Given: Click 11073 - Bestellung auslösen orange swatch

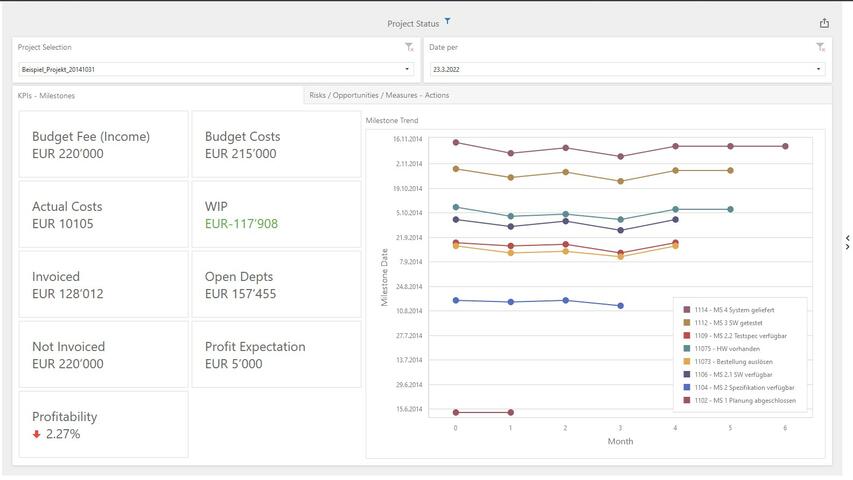Looking at the screenshot, I should (x=687, y=362).
